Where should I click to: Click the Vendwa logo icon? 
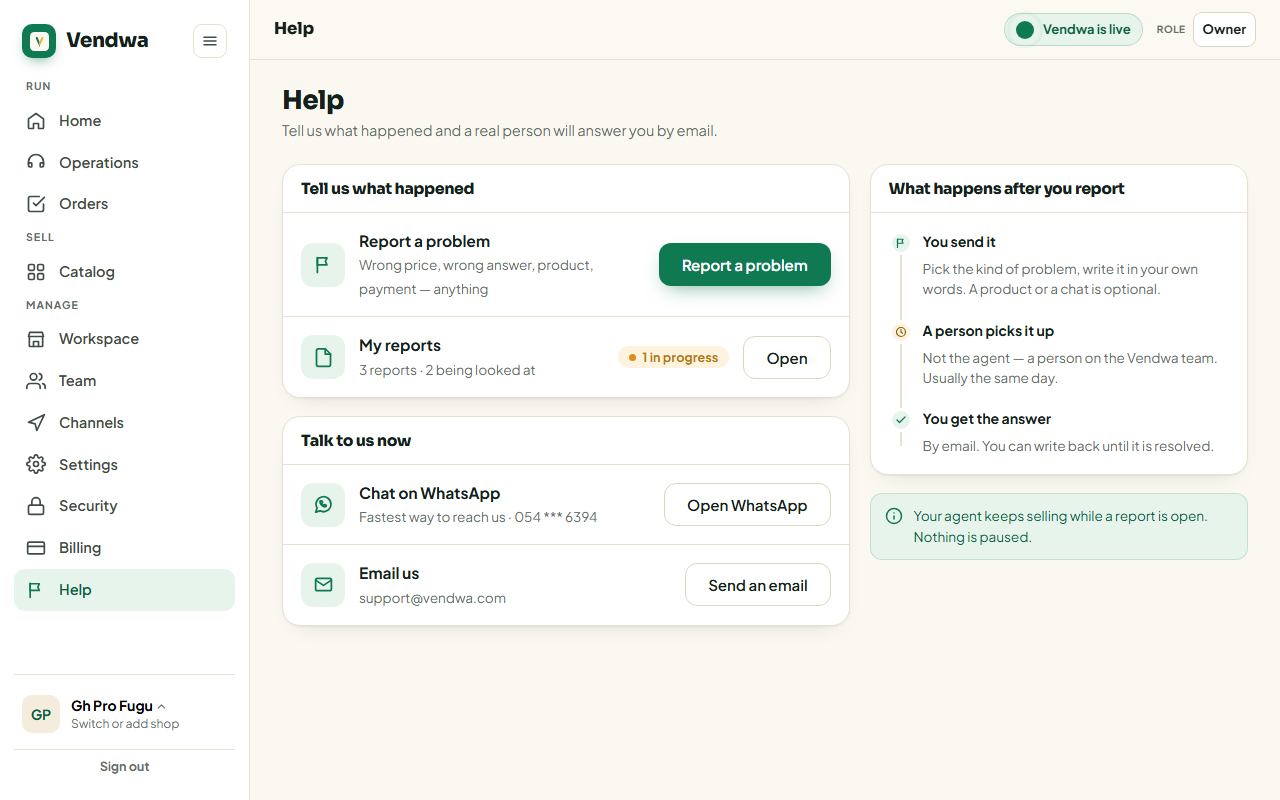[39, 41]
